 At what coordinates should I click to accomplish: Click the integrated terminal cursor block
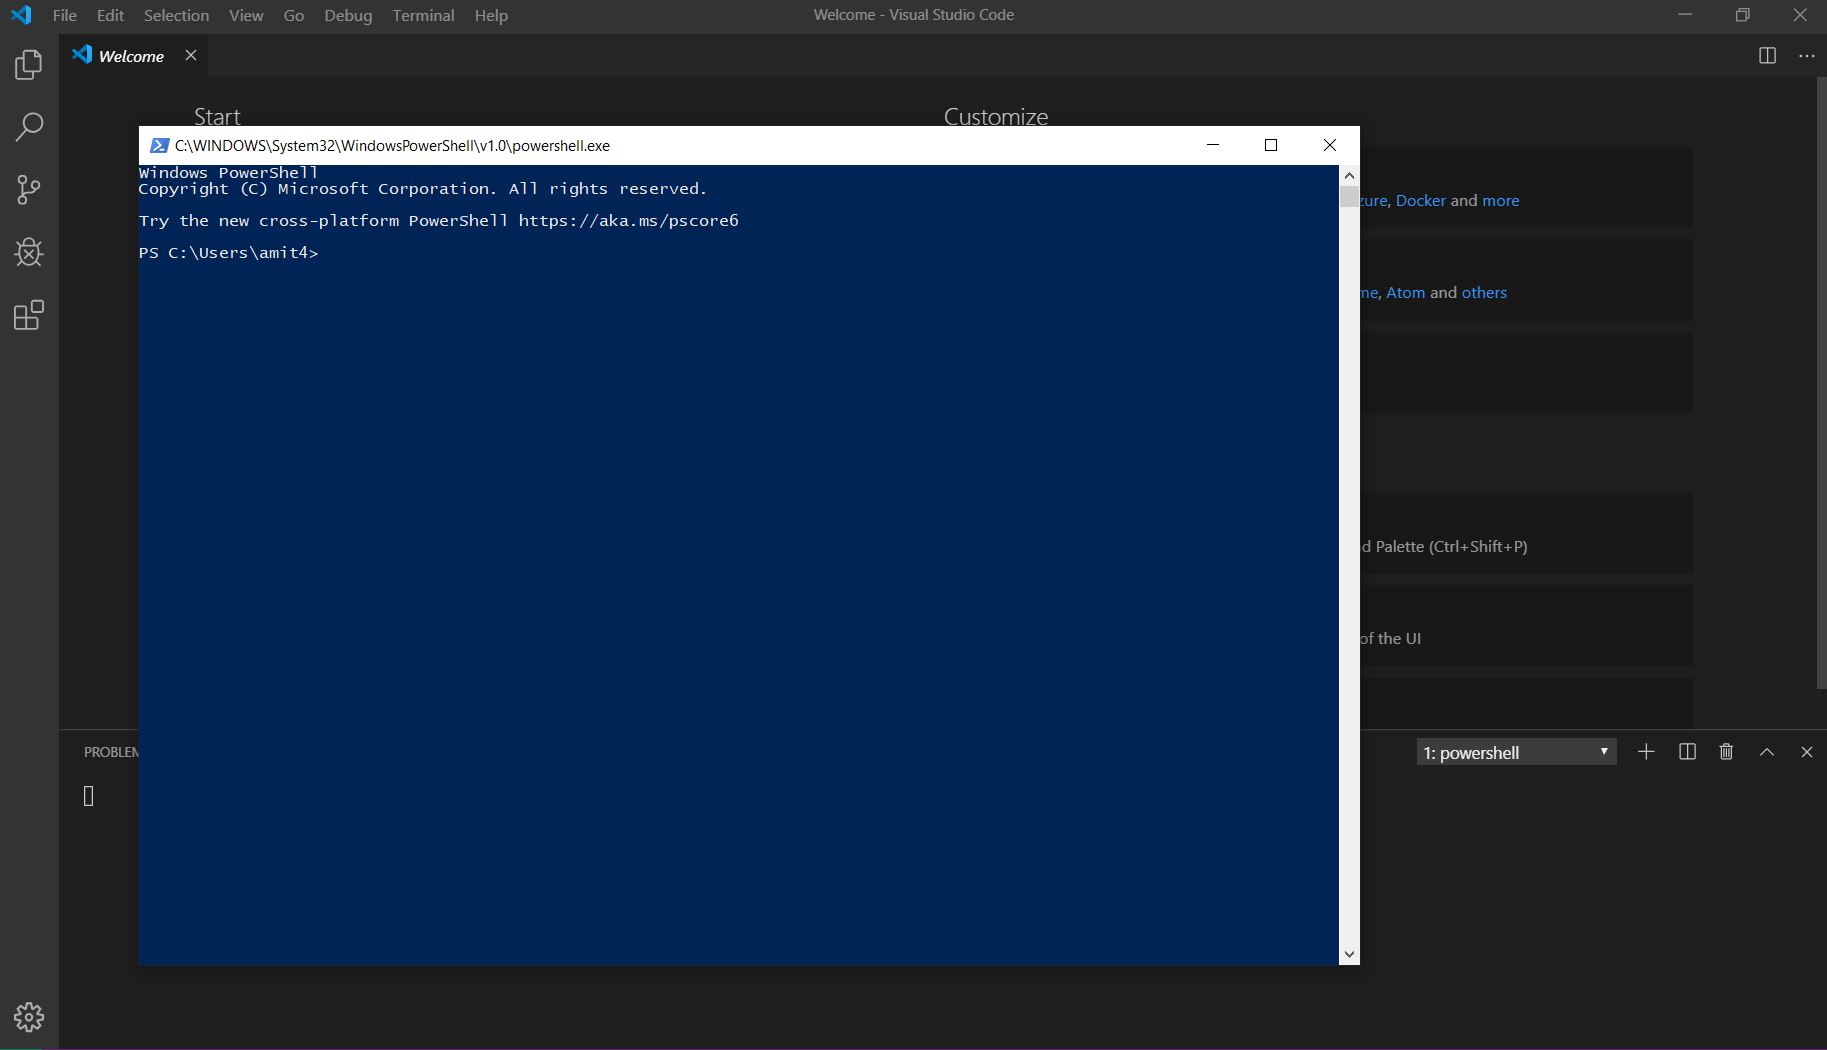click(88, 796)
